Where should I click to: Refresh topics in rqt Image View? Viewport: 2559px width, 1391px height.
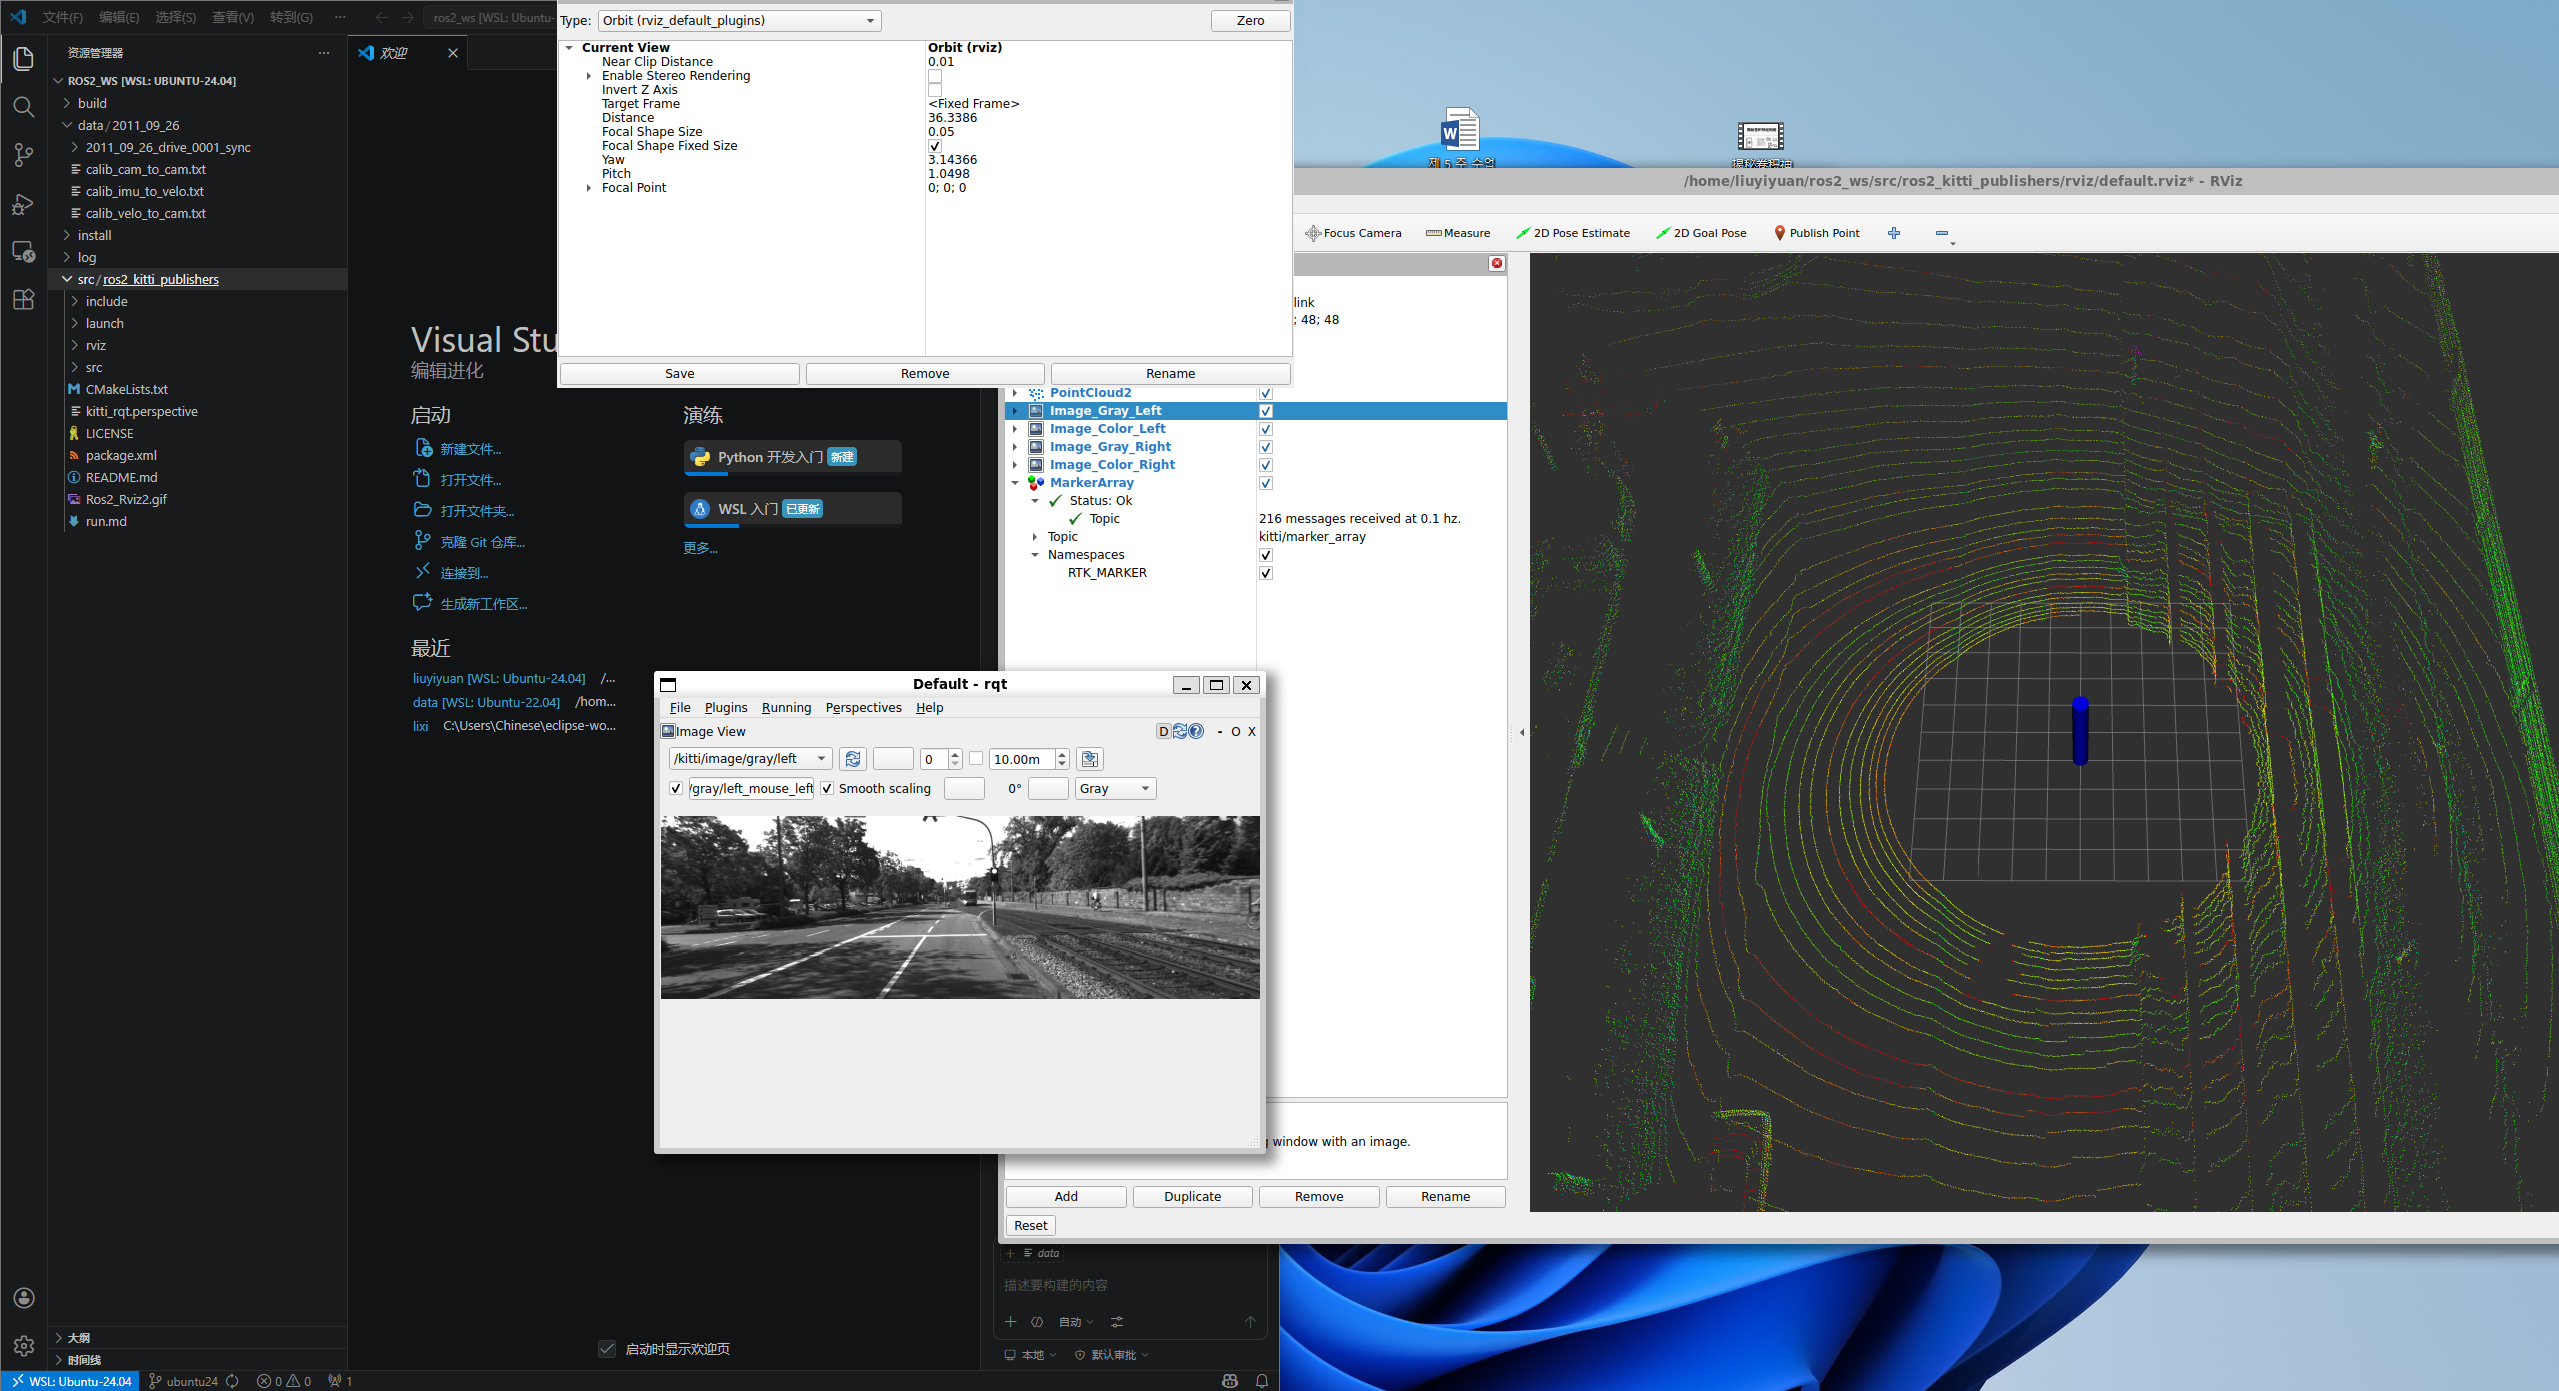853,759
